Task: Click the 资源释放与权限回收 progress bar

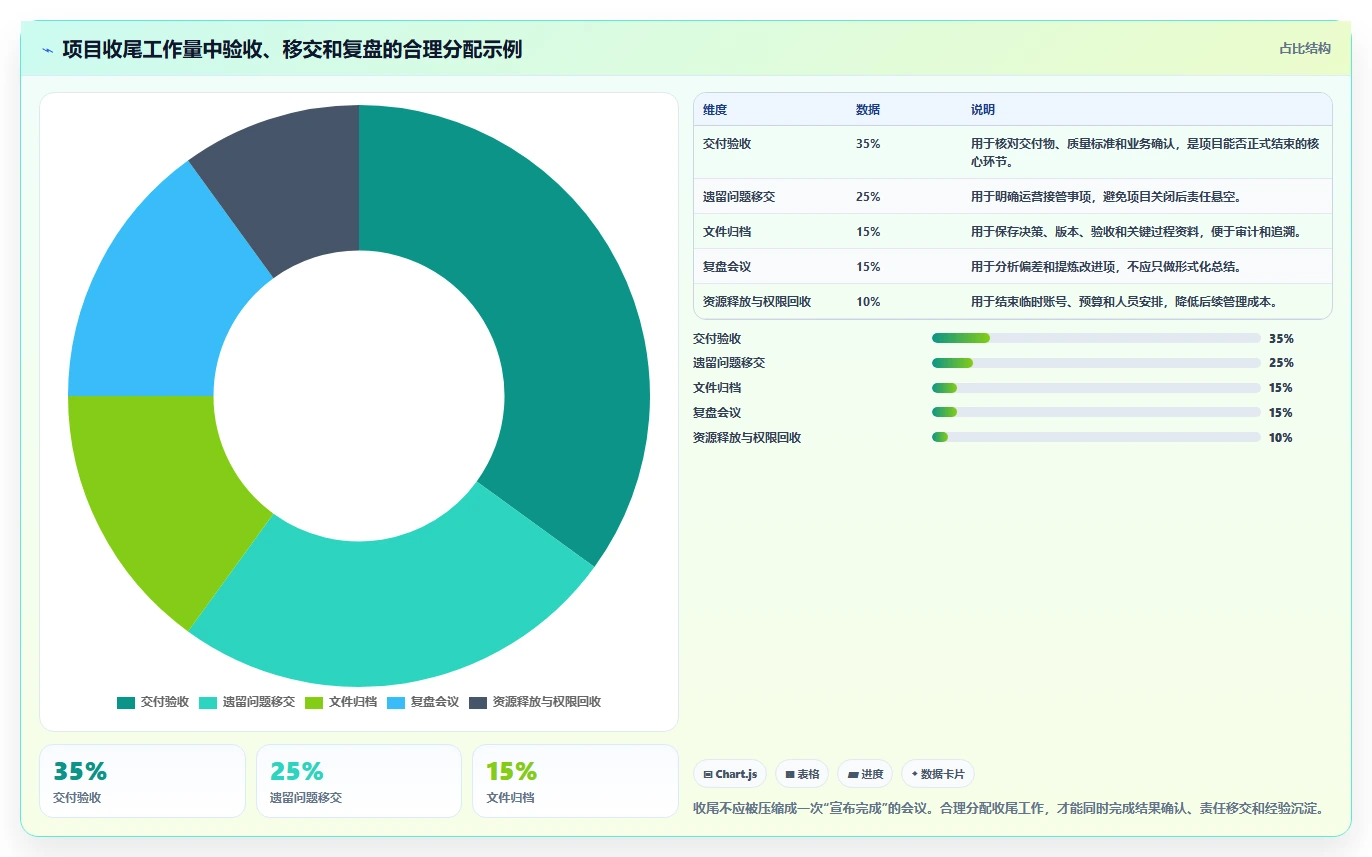Action: pyautogui.click(x=1096, y=437)
